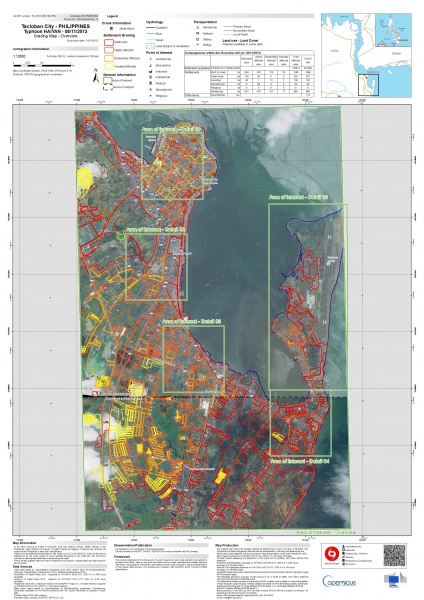Click the European Commission flag logo

396,579
